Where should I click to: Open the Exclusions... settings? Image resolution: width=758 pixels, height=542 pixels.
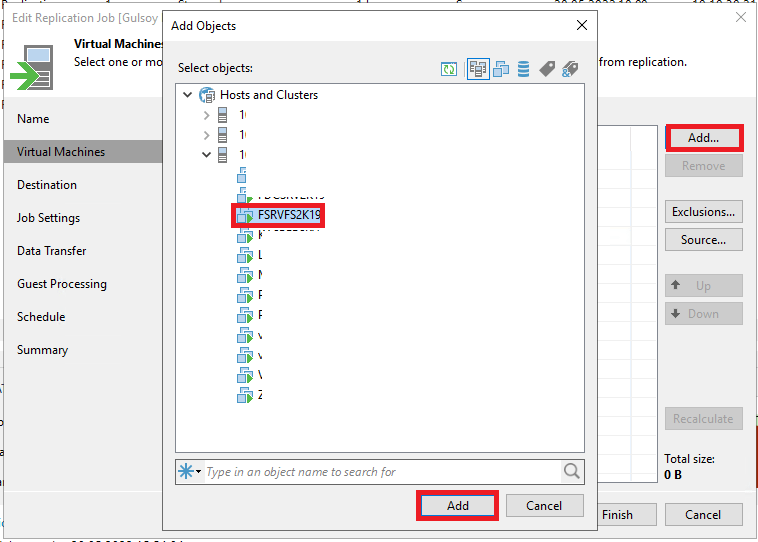703,212
